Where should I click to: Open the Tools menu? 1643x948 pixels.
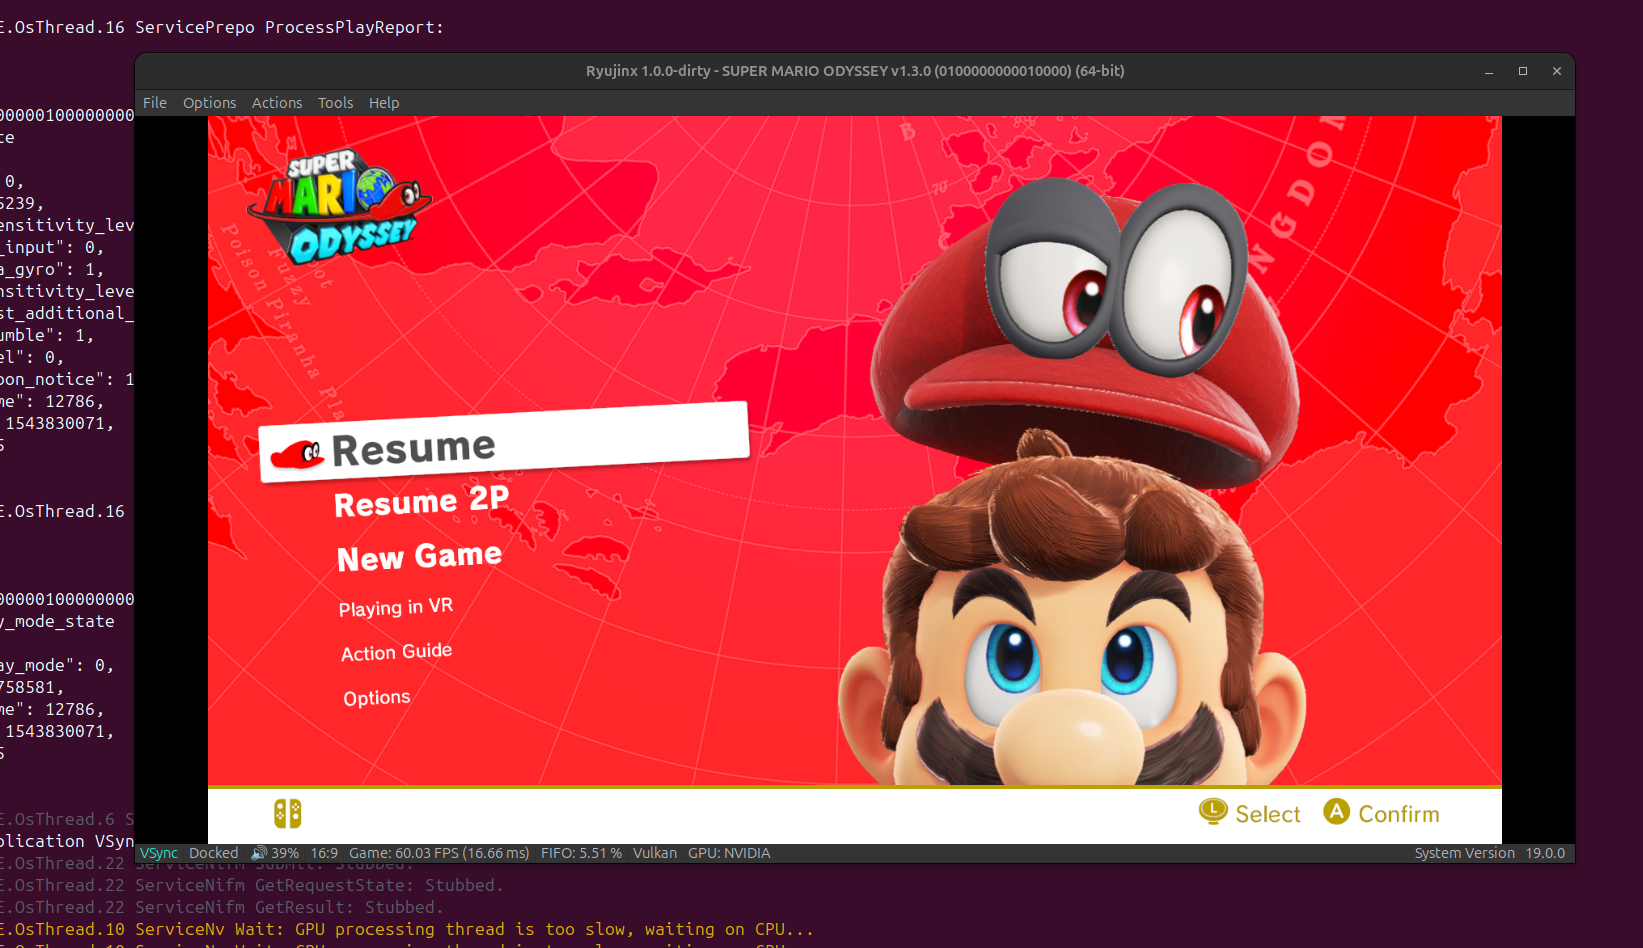[335, 103]
